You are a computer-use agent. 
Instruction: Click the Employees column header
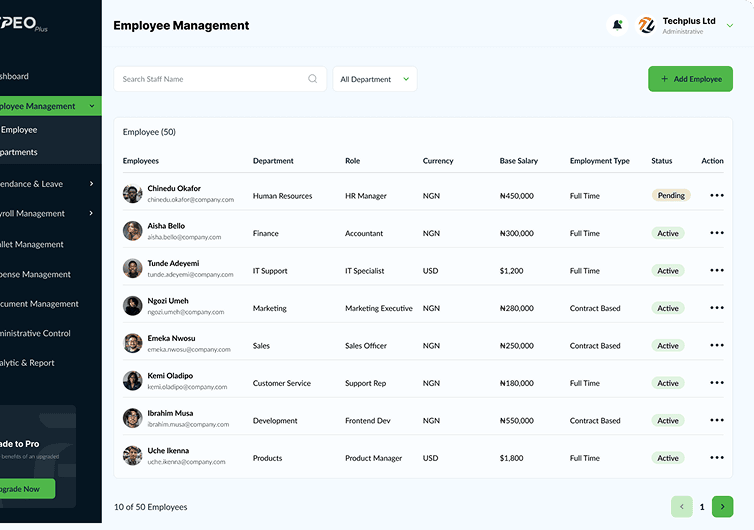coord(140,161)
